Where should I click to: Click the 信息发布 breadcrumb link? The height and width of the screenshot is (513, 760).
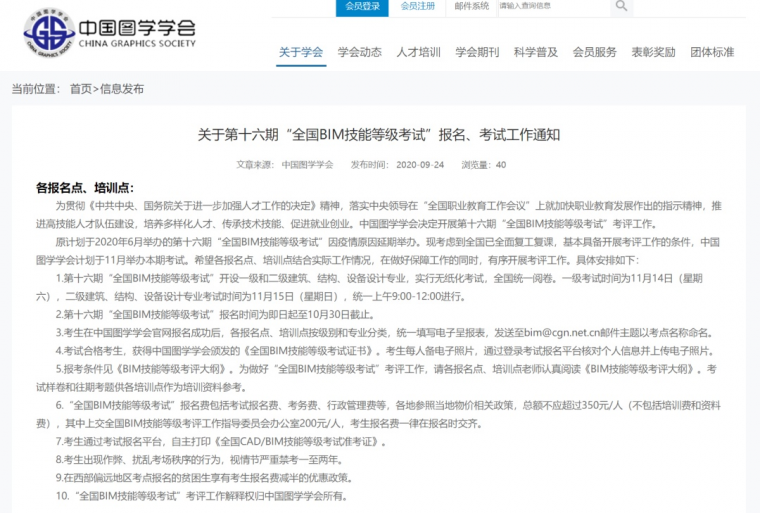point(121,89)
